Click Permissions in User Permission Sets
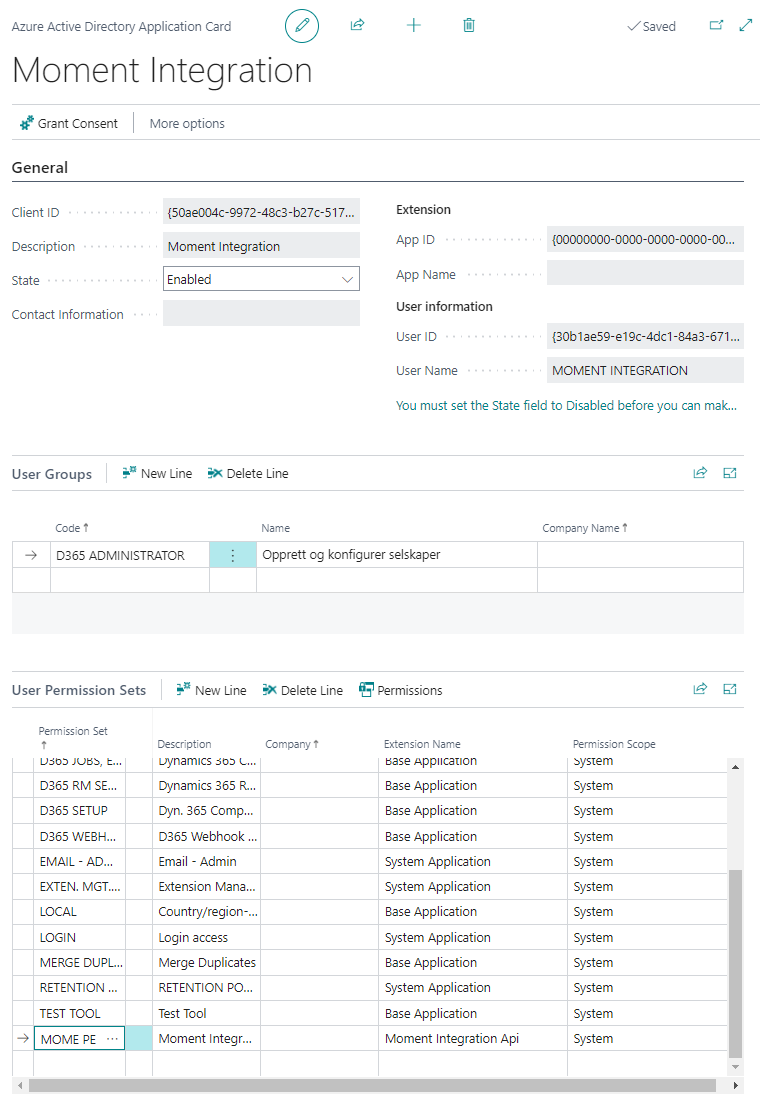768x1097 pixels. [400, 690]
